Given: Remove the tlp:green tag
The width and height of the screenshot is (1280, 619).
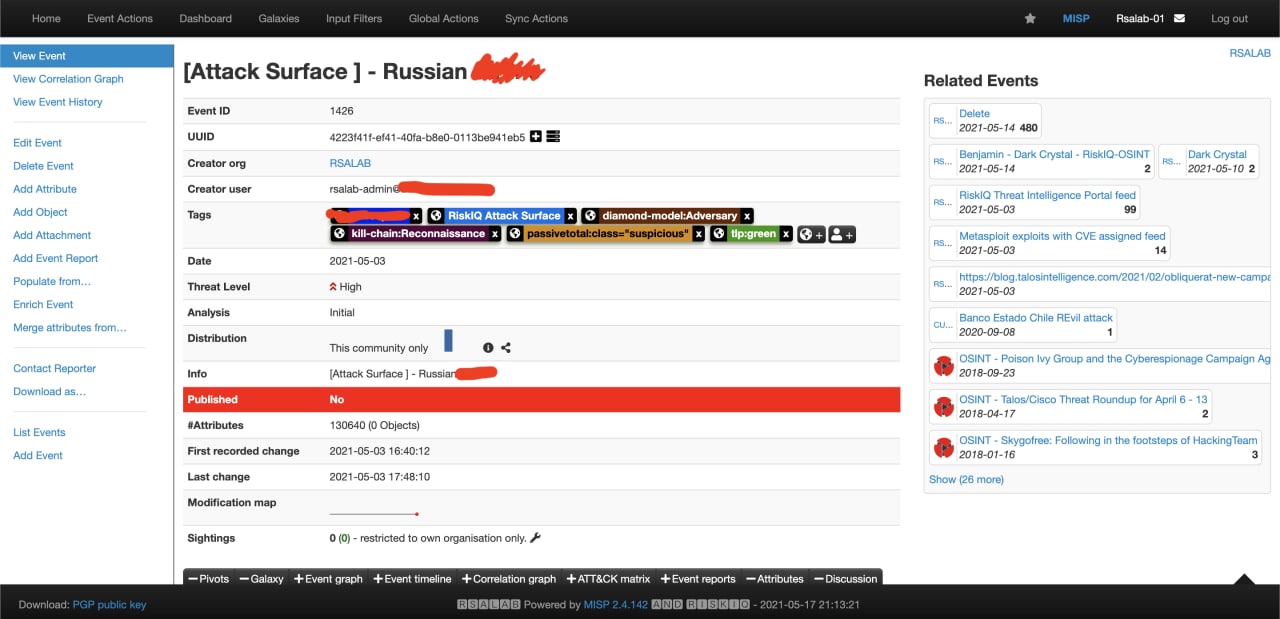Looking at the screenshot, I should 786,234.
